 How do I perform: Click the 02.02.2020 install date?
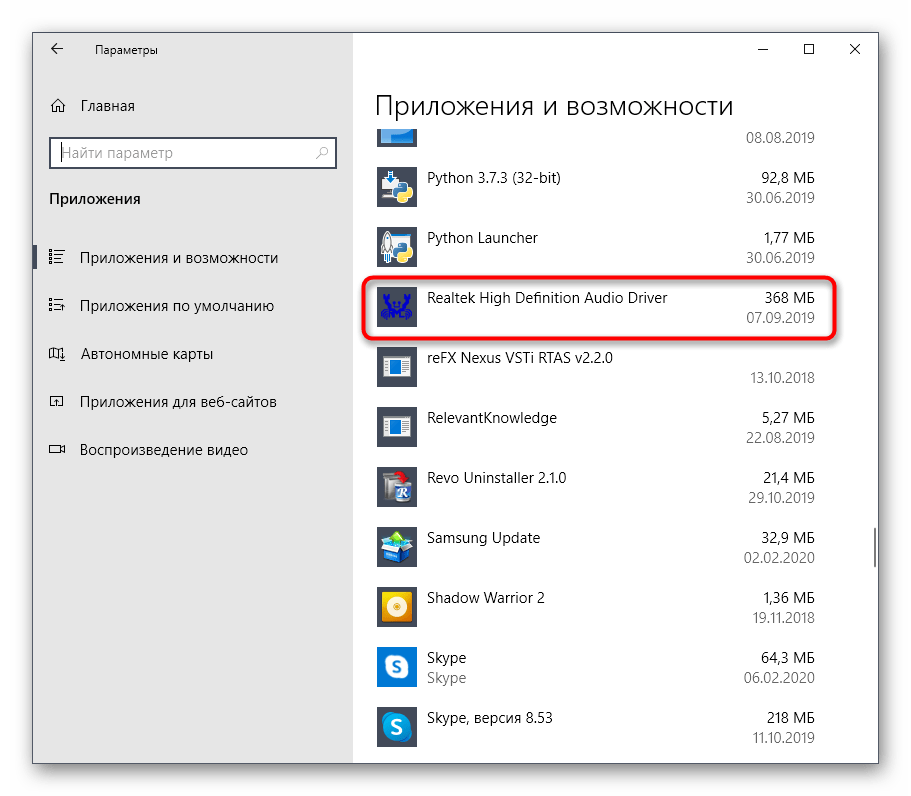click(779, 558)
